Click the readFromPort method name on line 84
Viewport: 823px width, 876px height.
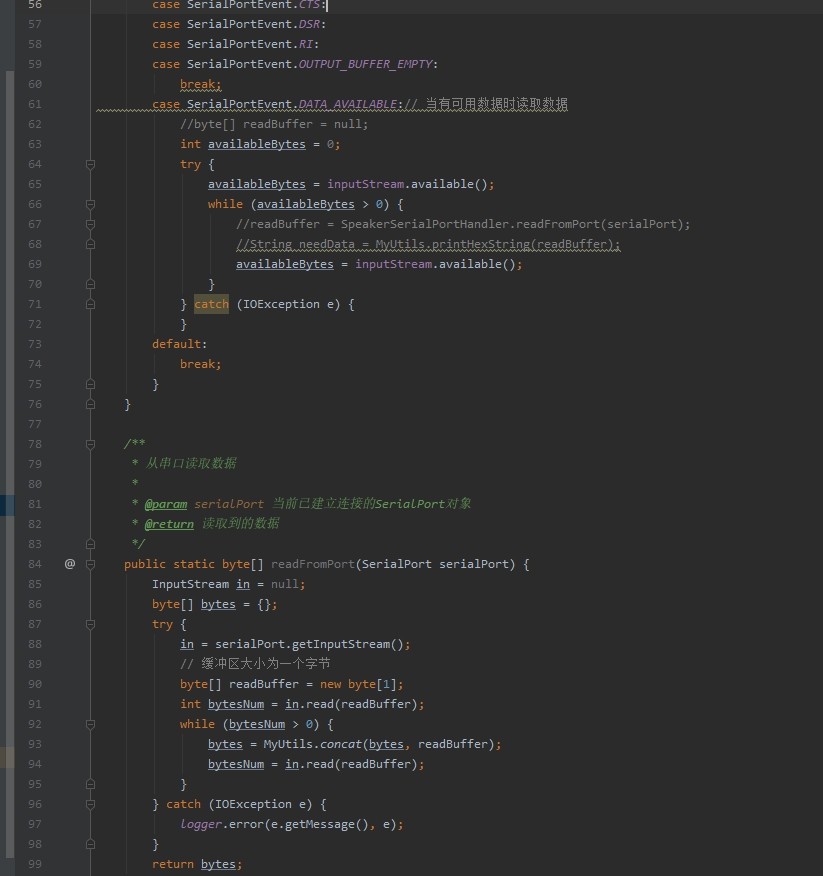coord(313,564)
